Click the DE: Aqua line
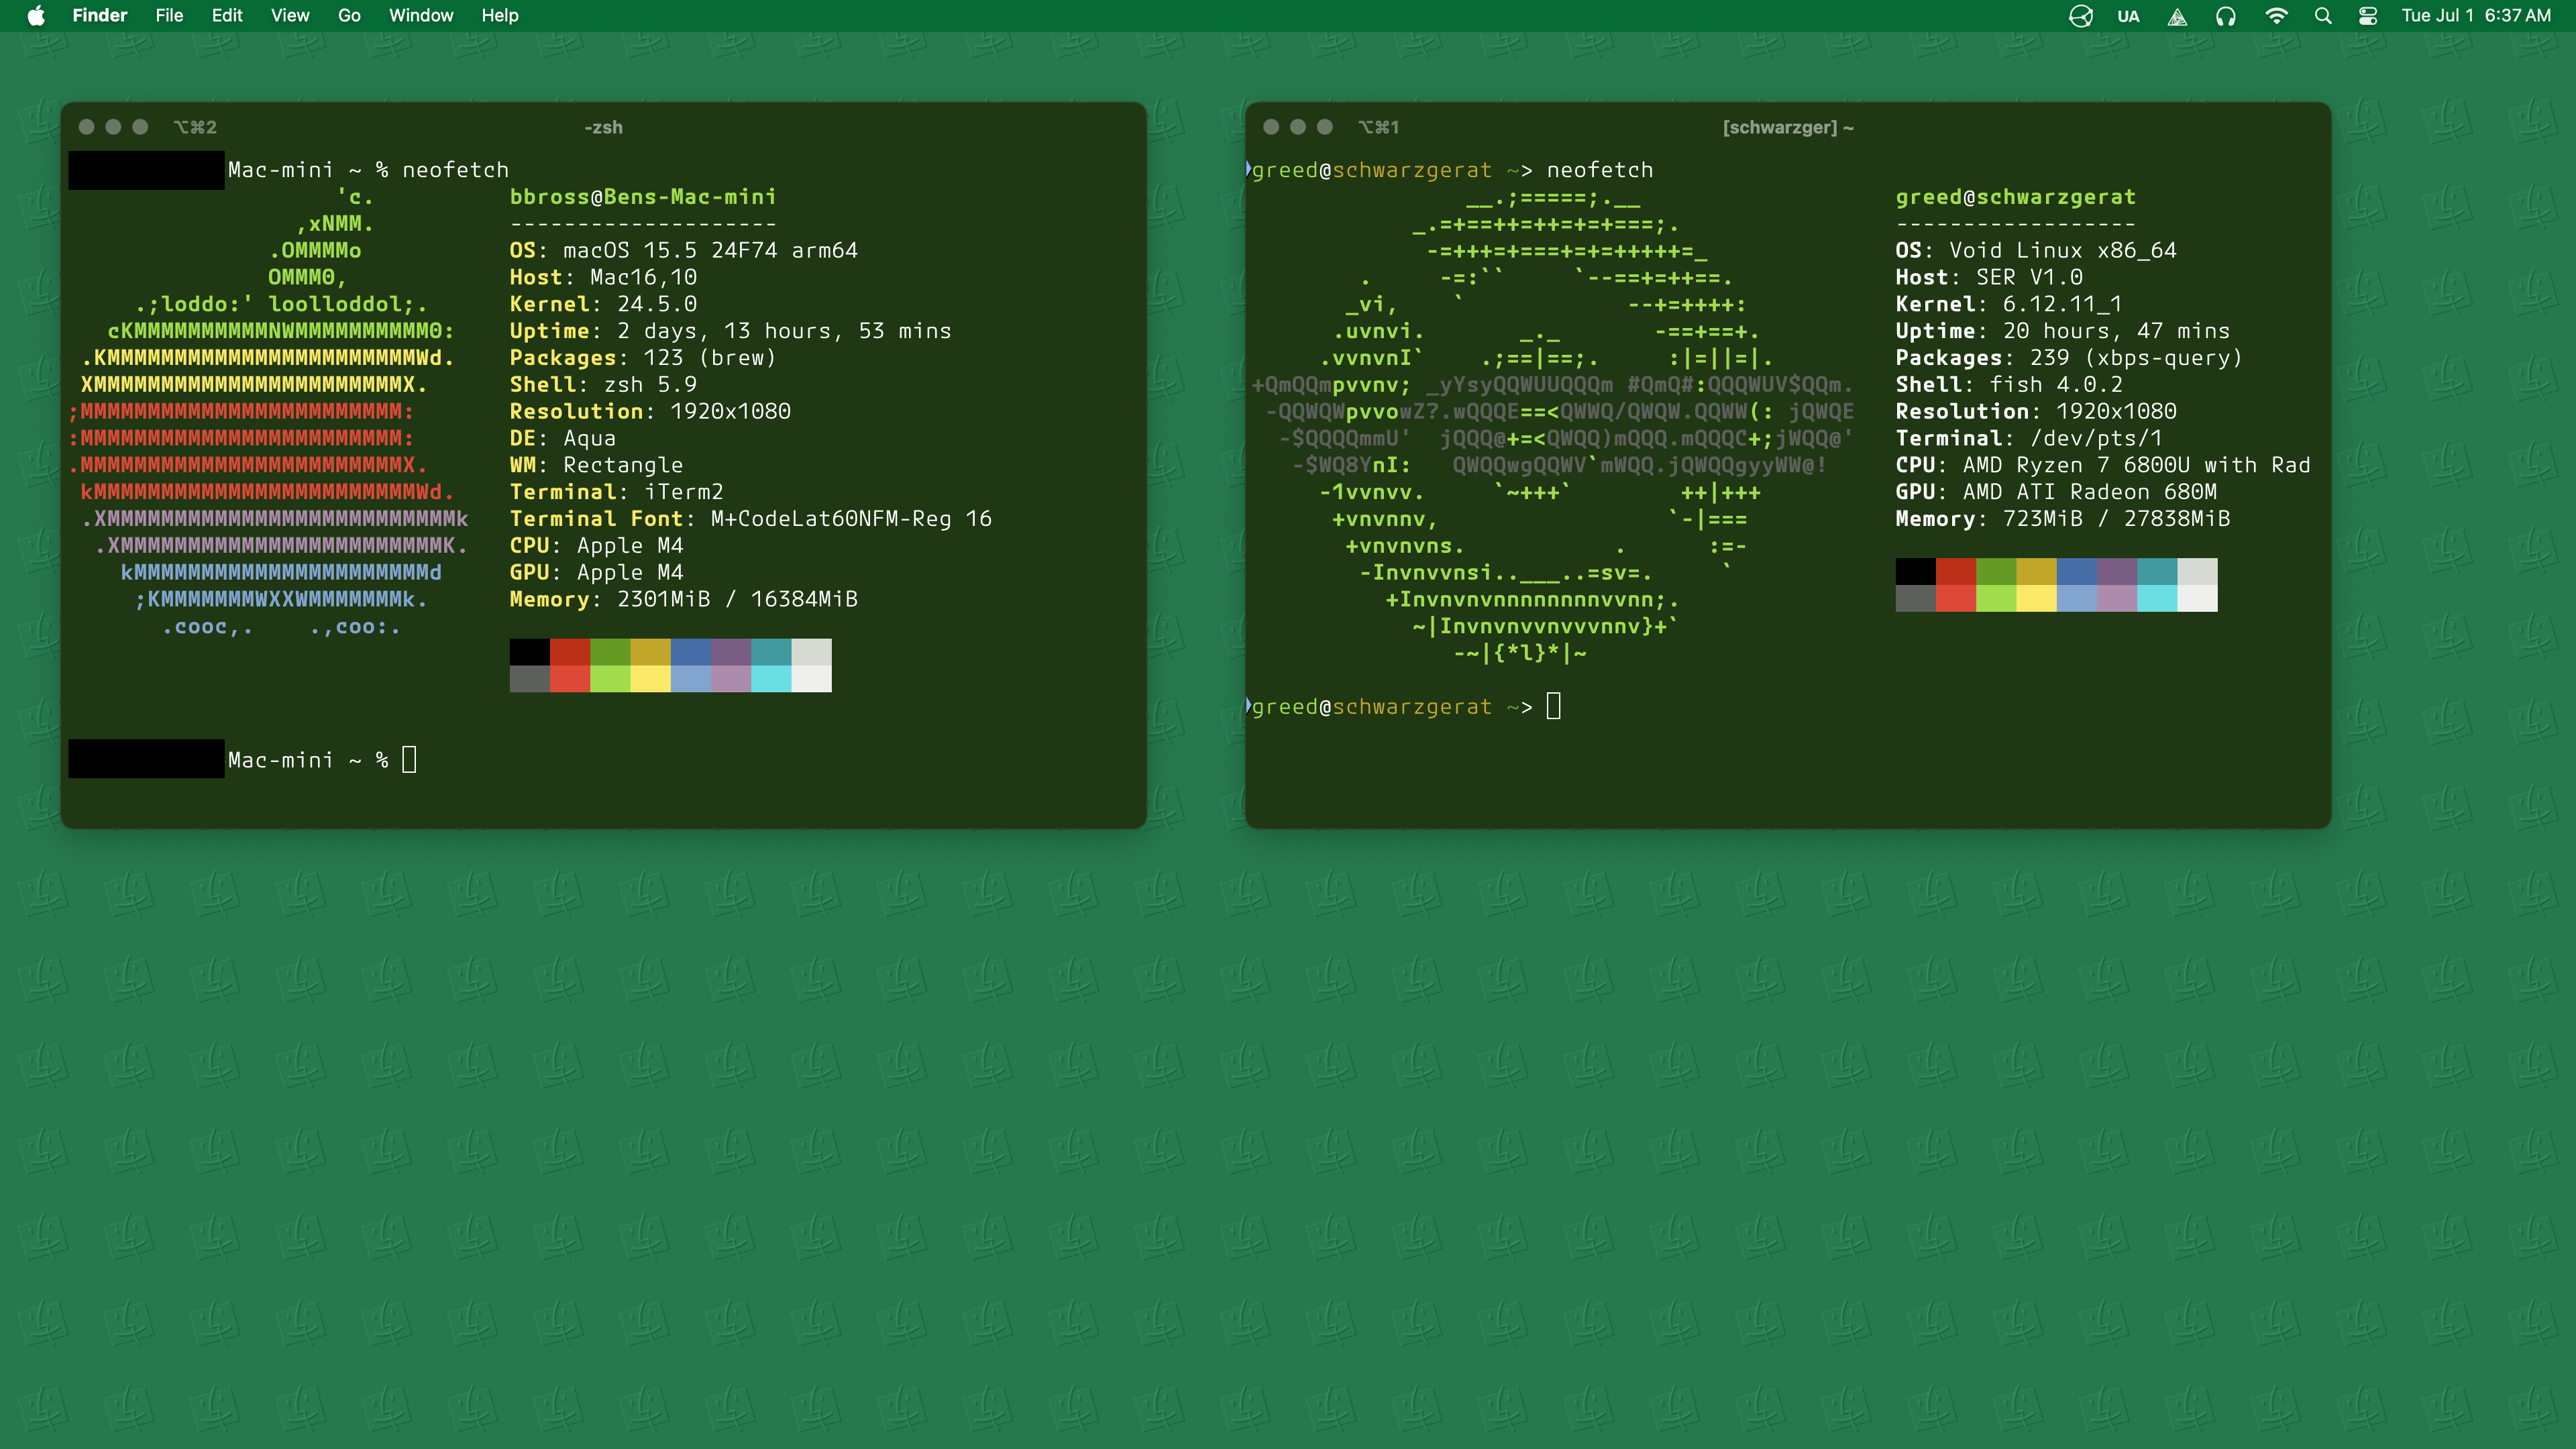 pyautogui.click(x=563, y=438)
